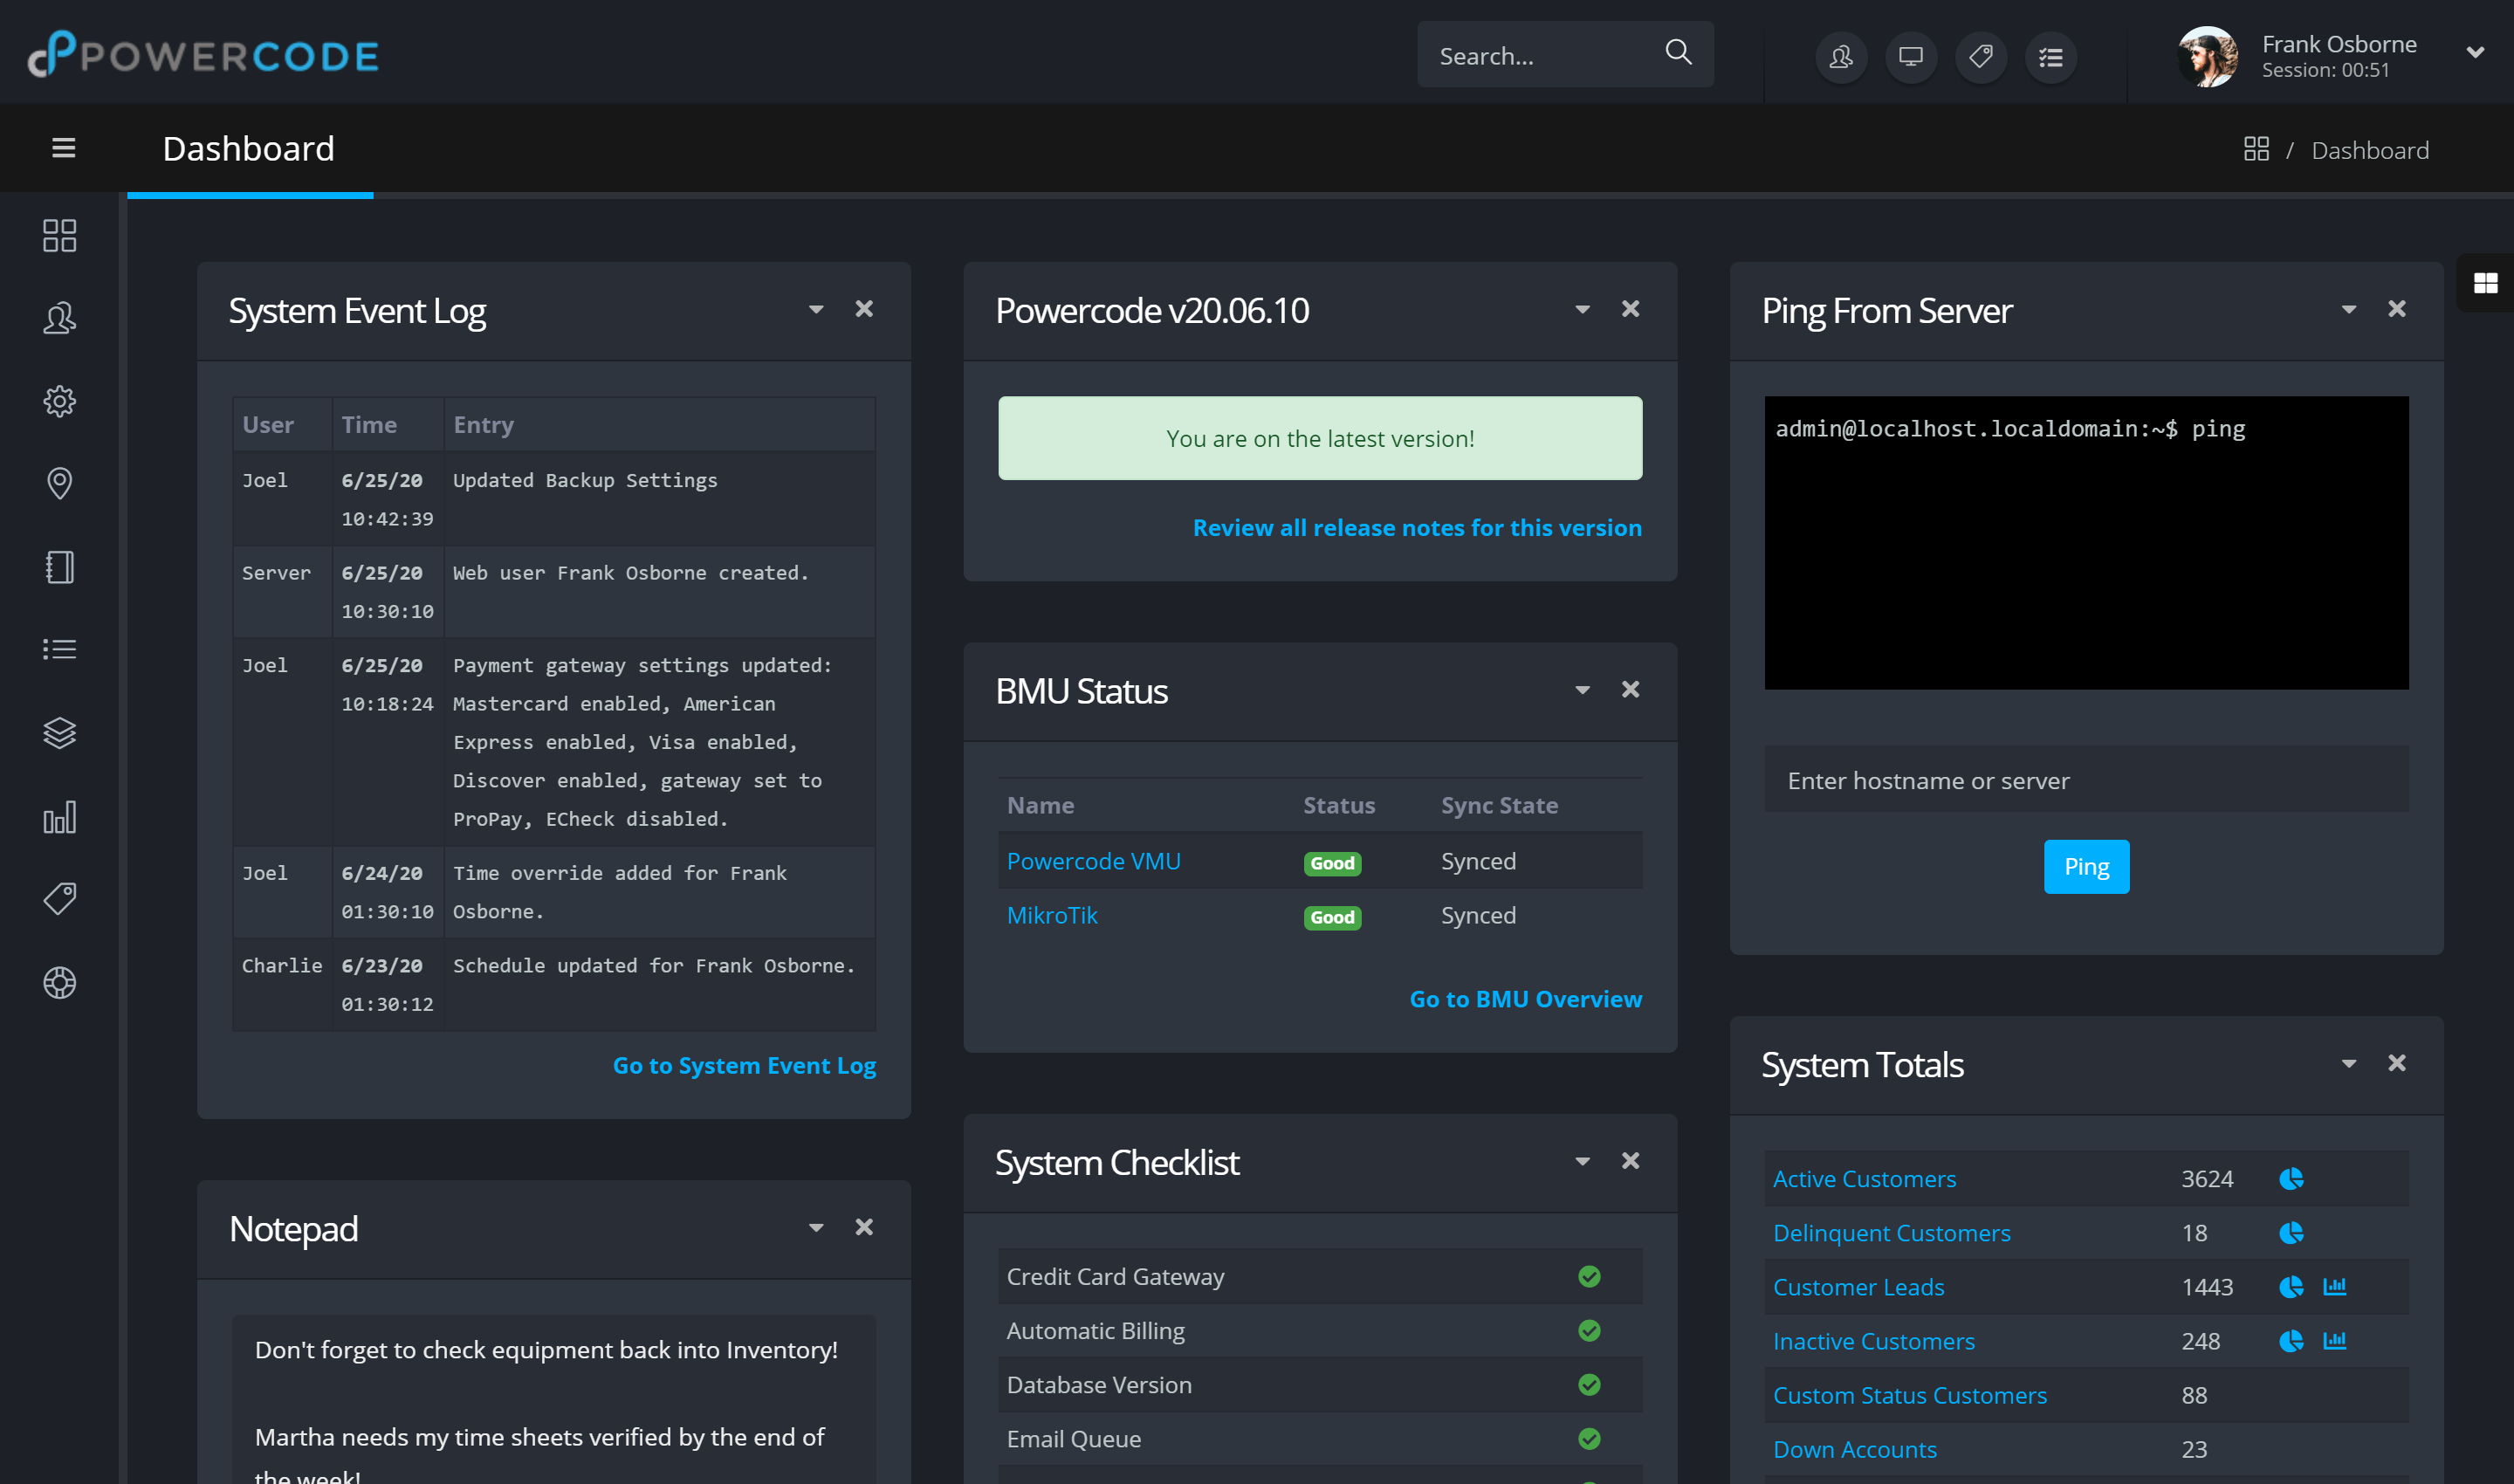
Task: Click the hostname or server input field
Action: [2085, 780]
